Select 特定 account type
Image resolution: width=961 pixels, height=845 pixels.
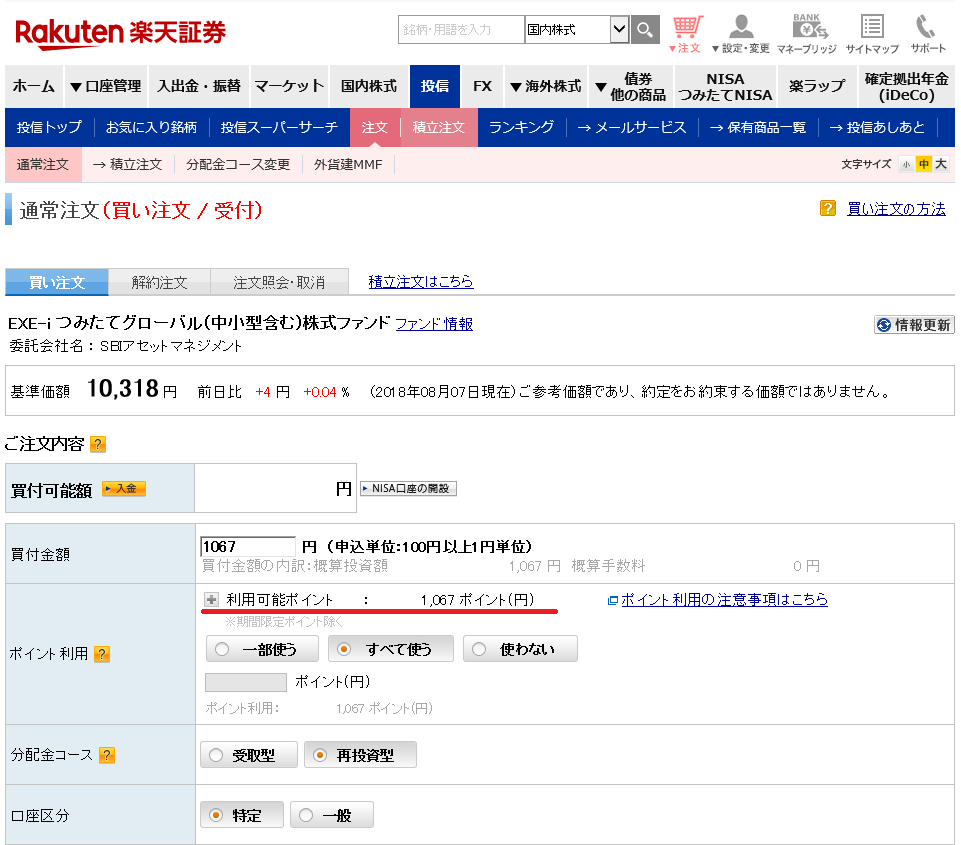pos(242,815)
